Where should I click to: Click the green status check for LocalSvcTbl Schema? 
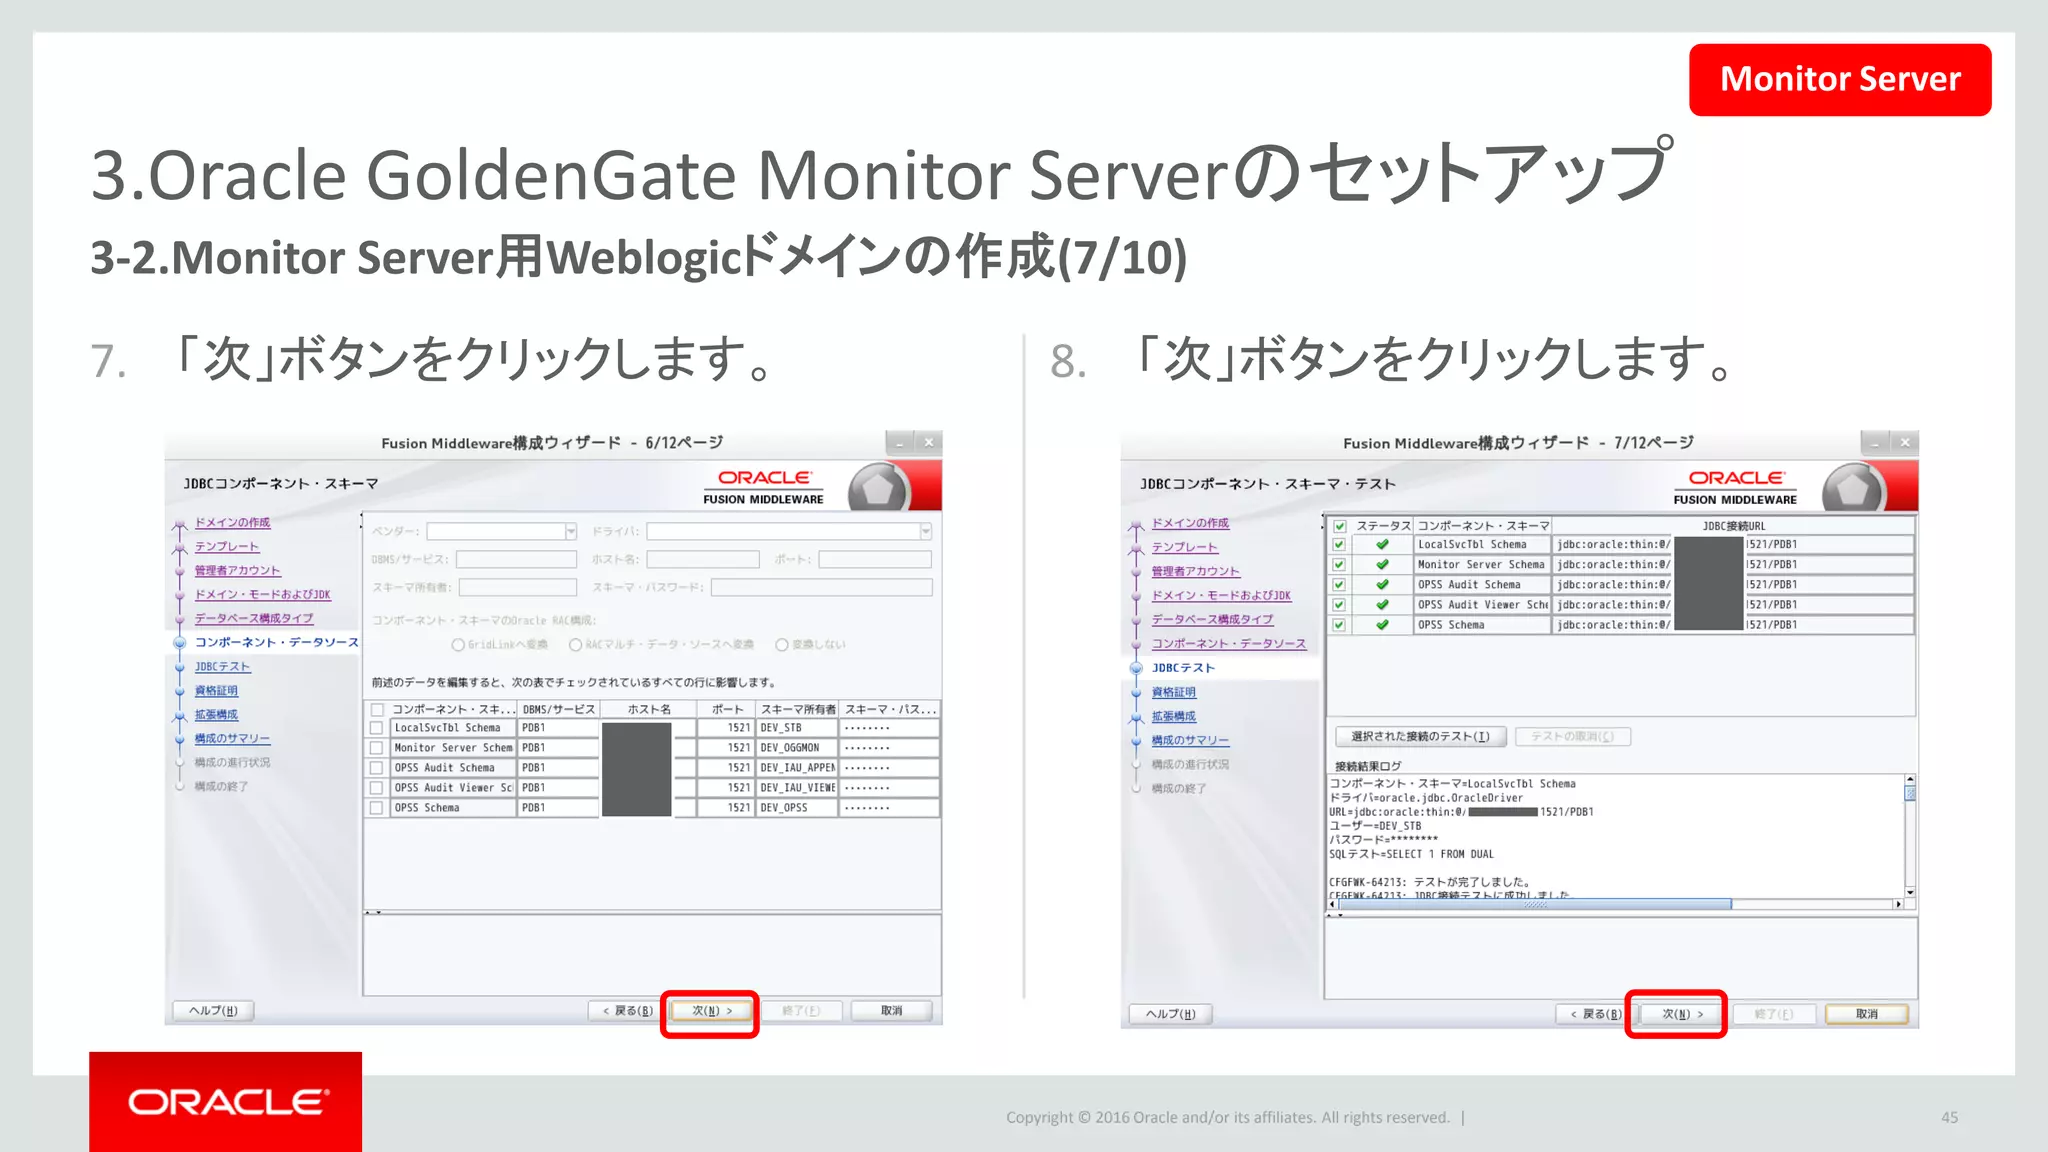[x=1382, y=545]
